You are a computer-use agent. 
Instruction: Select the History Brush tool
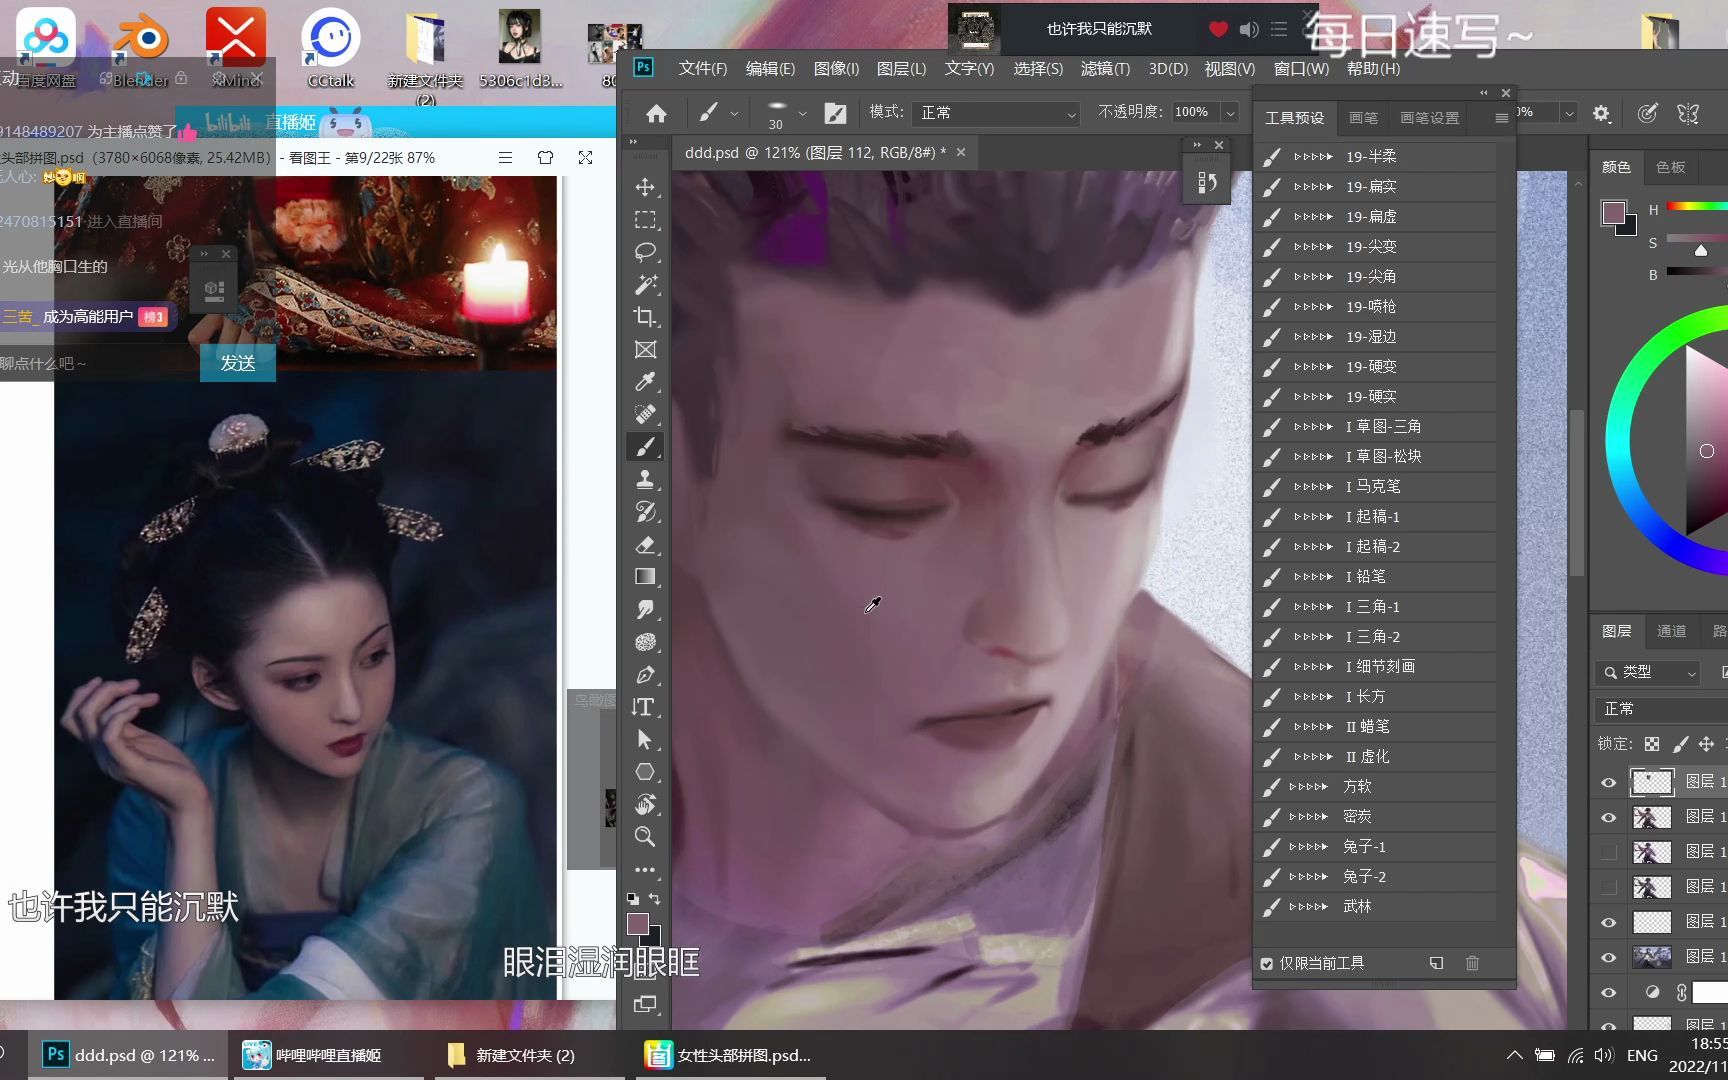pos(645,512)
